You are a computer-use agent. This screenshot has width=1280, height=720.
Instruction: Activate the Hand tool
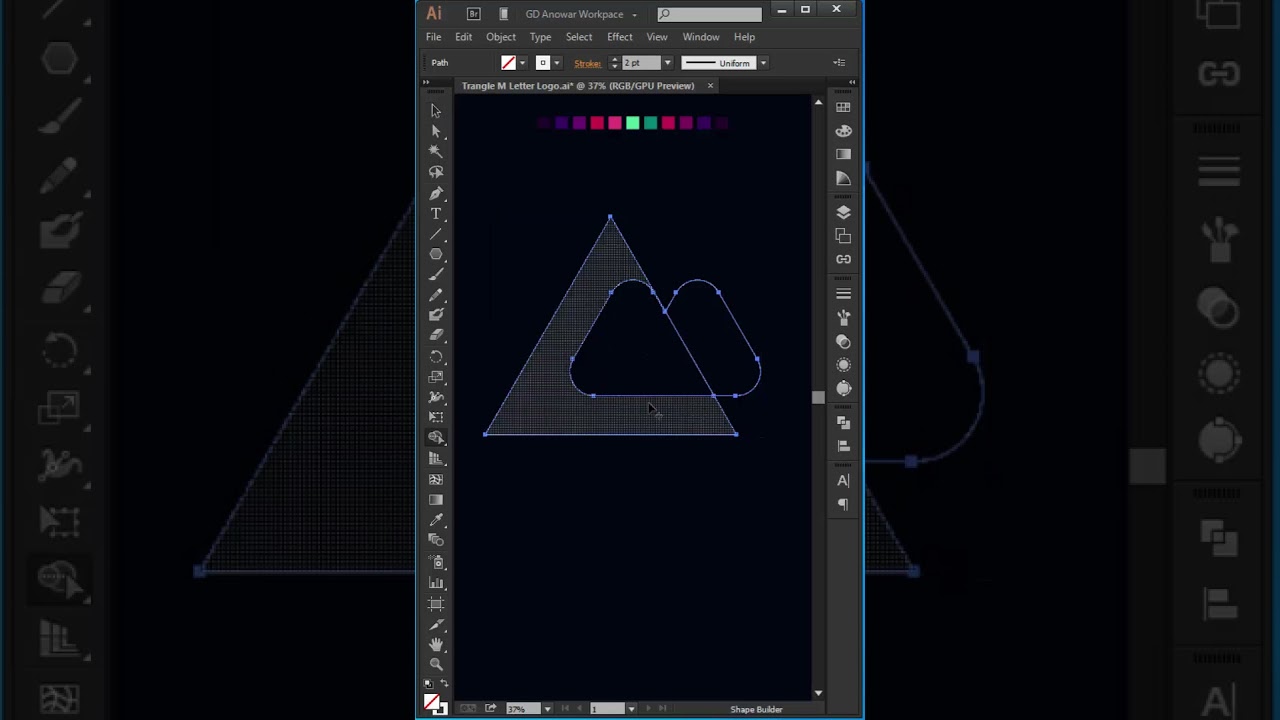pos(436,645)
